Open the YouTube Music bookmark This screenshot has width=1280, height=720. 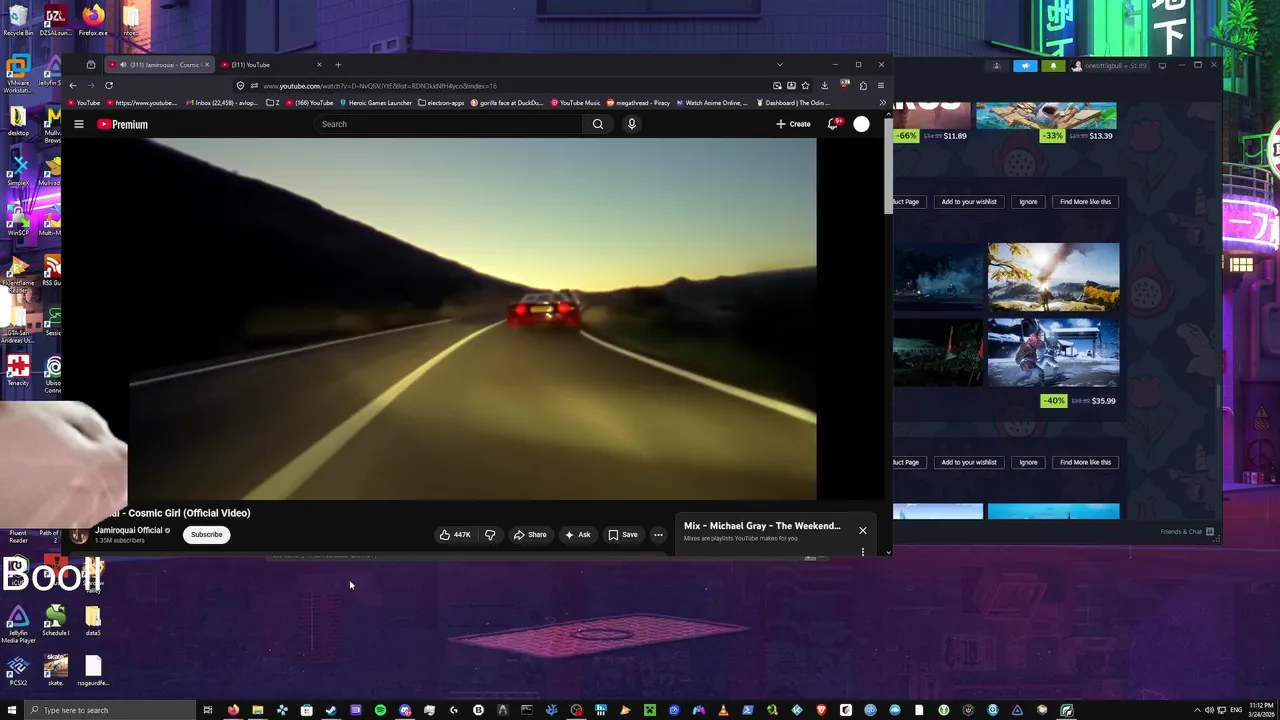(x=576, y=102)
